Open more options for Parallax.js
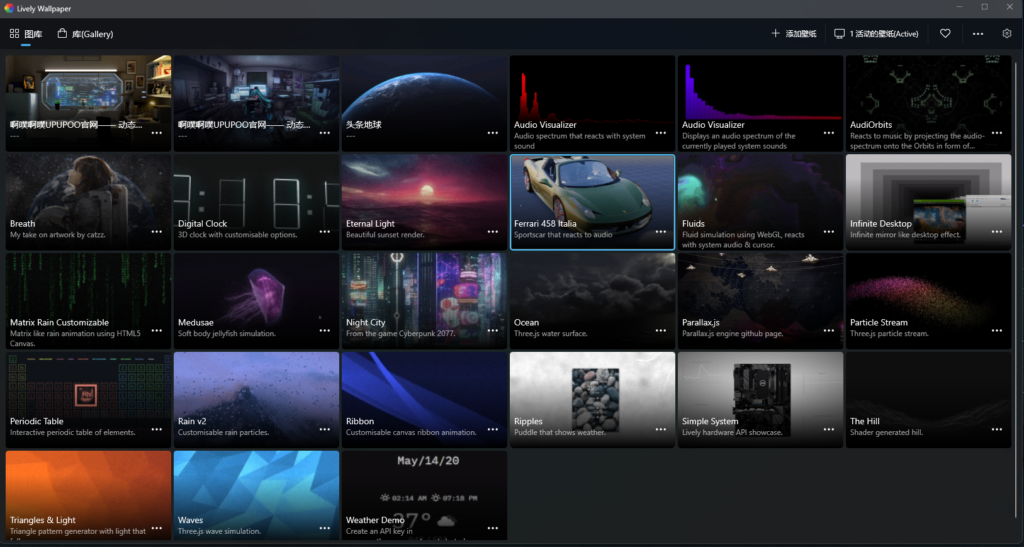Image resolution: width=1024 pixels, height=547 pixels. point(829,330)
